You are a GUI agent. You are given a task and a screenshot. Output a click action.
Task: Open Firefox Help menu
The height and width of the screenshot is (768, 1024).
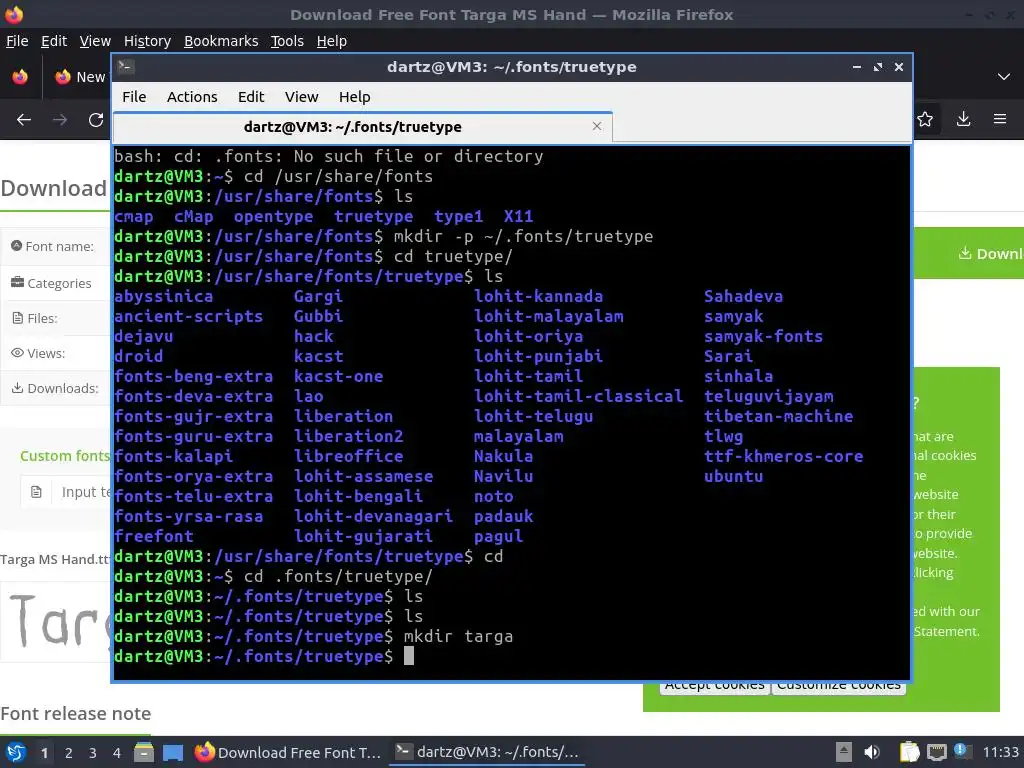(332, 41)
